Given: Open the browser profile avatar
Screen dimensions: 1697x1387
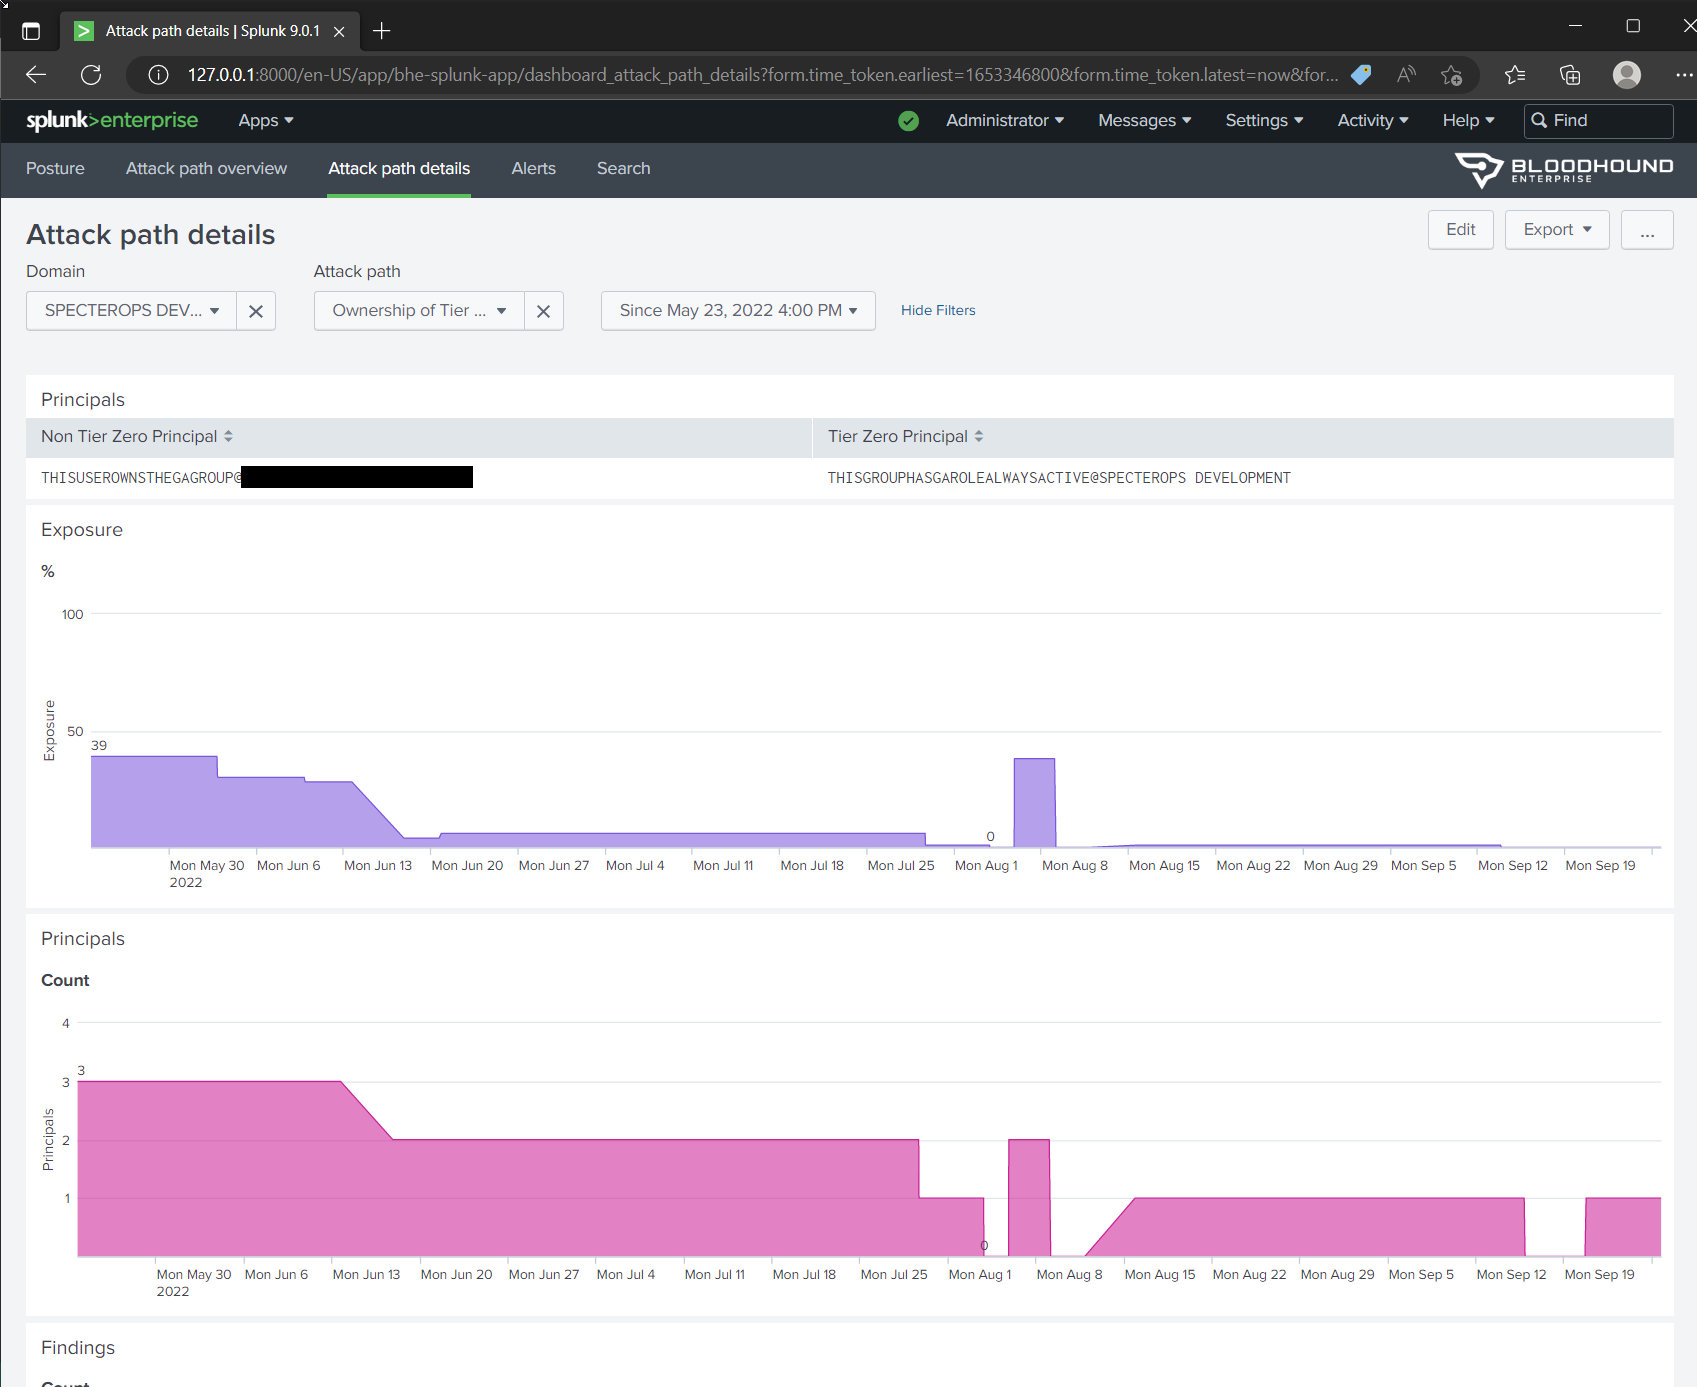Looking at the screenshot, I should point(1627,75).
